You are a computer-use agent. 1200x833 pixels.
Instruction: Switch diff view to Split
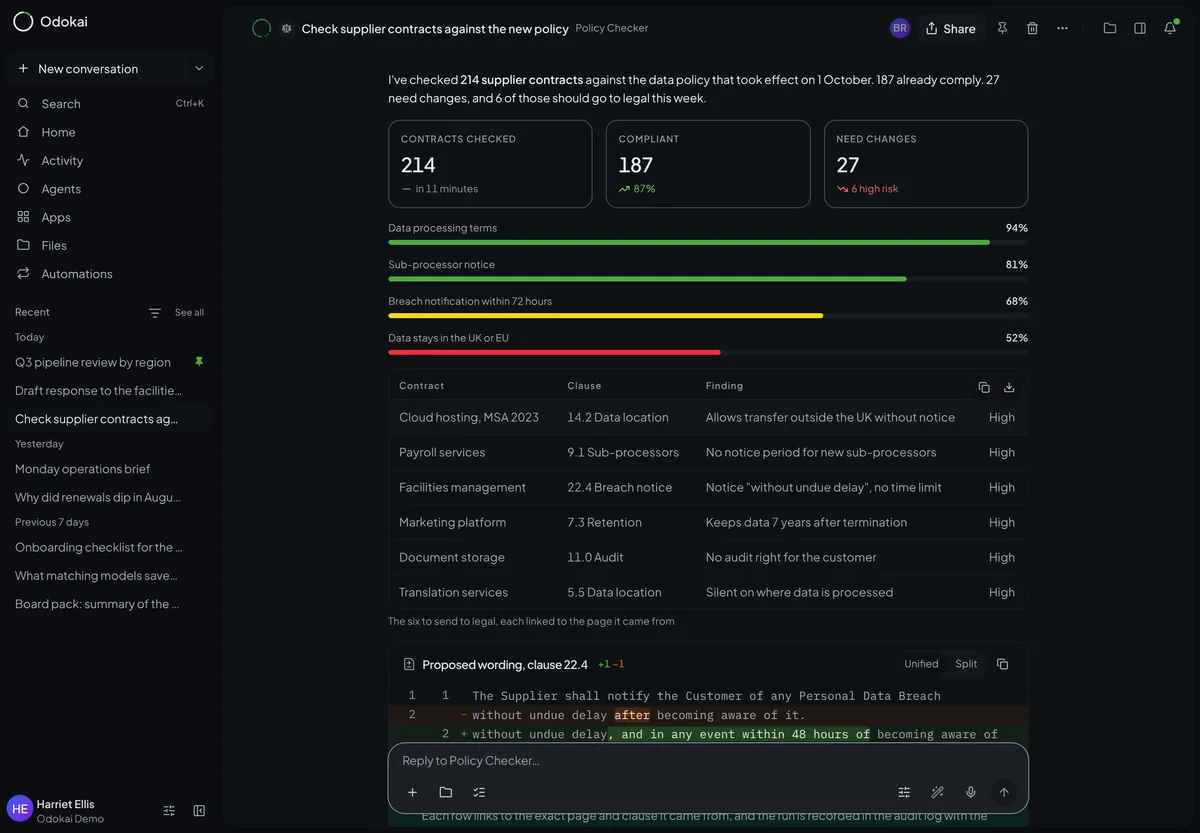966,664
